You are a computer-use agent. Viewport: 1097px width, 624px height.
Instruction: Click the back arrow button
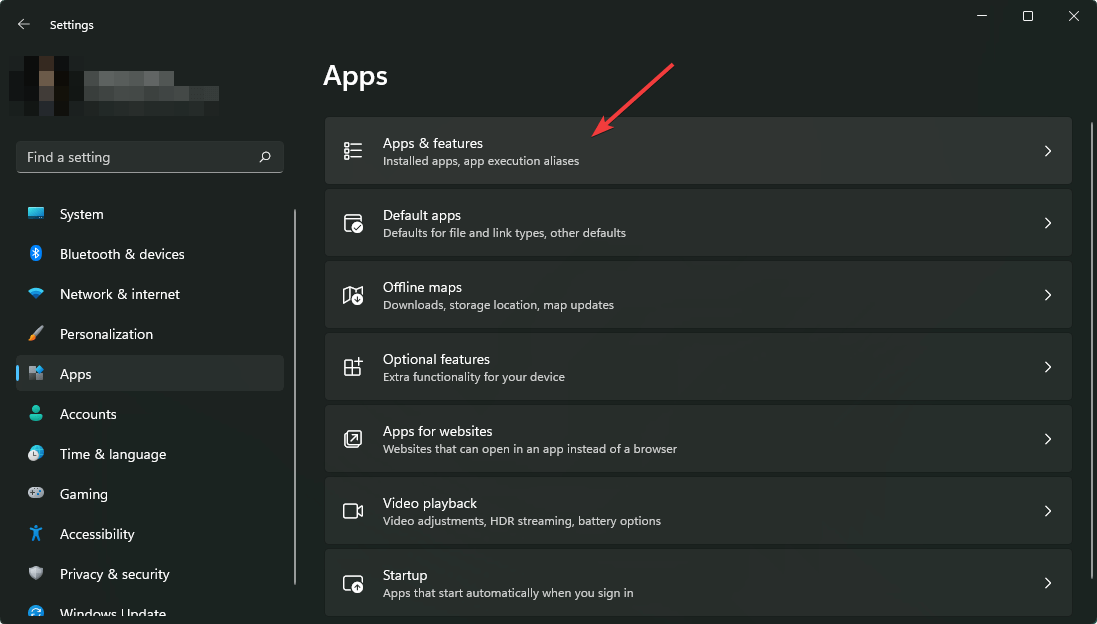23,24
